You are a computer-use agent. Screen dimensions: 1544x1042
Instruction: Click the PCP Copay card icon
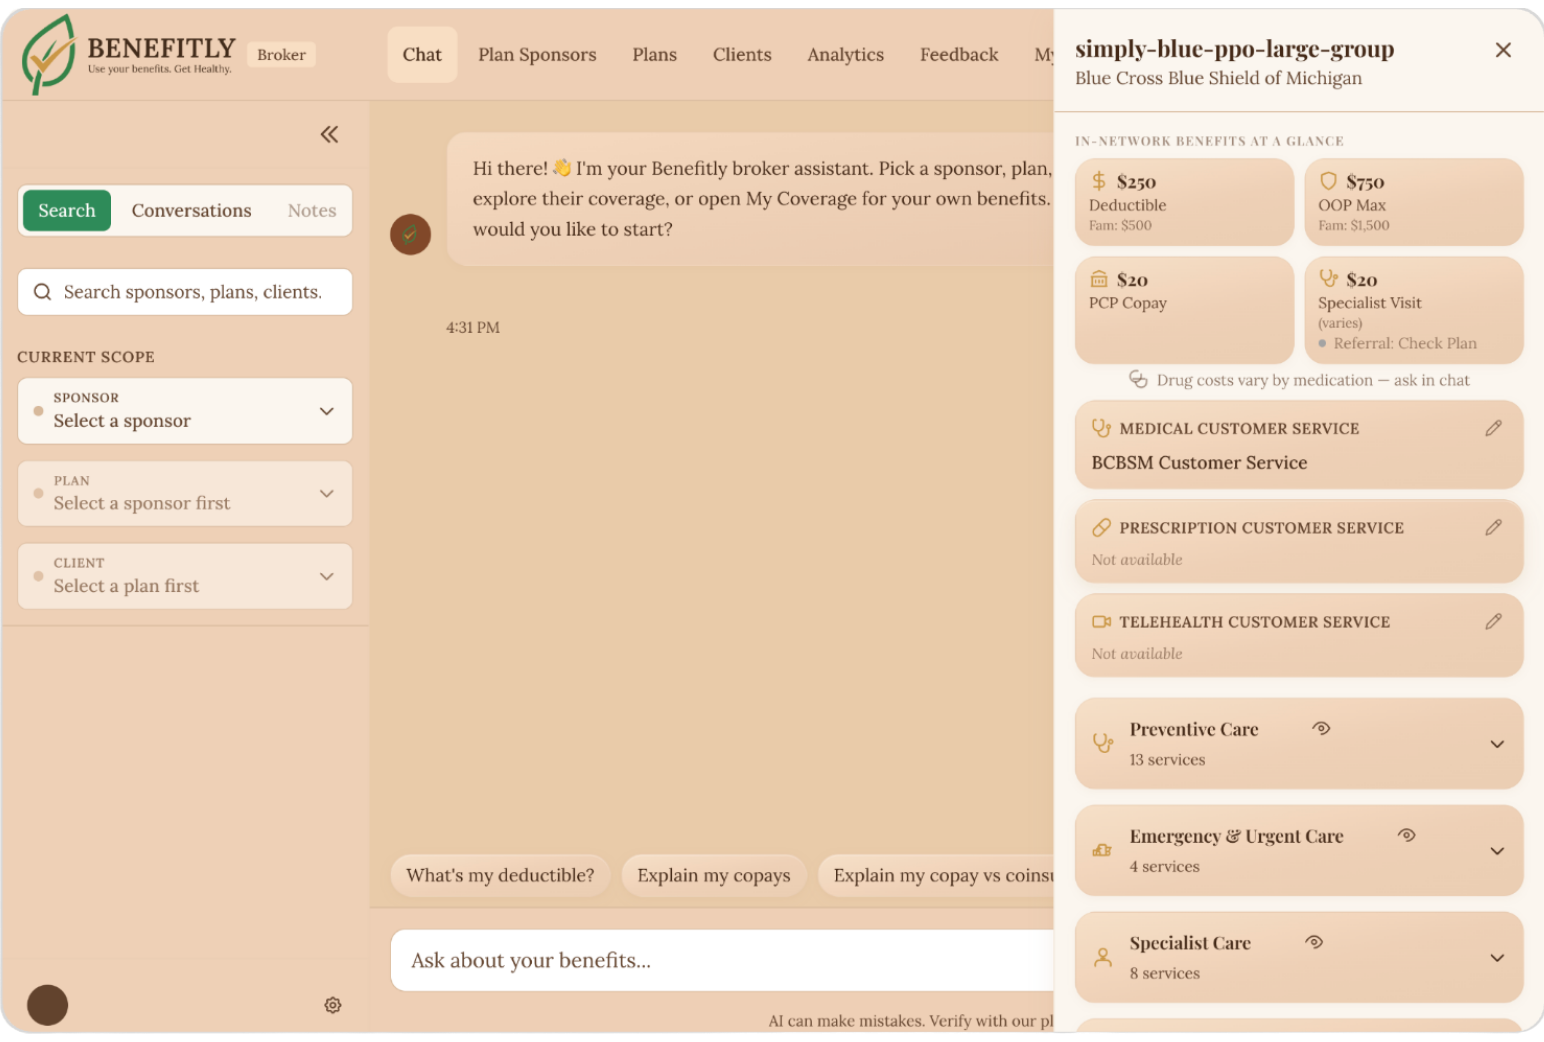point(1099,279)
